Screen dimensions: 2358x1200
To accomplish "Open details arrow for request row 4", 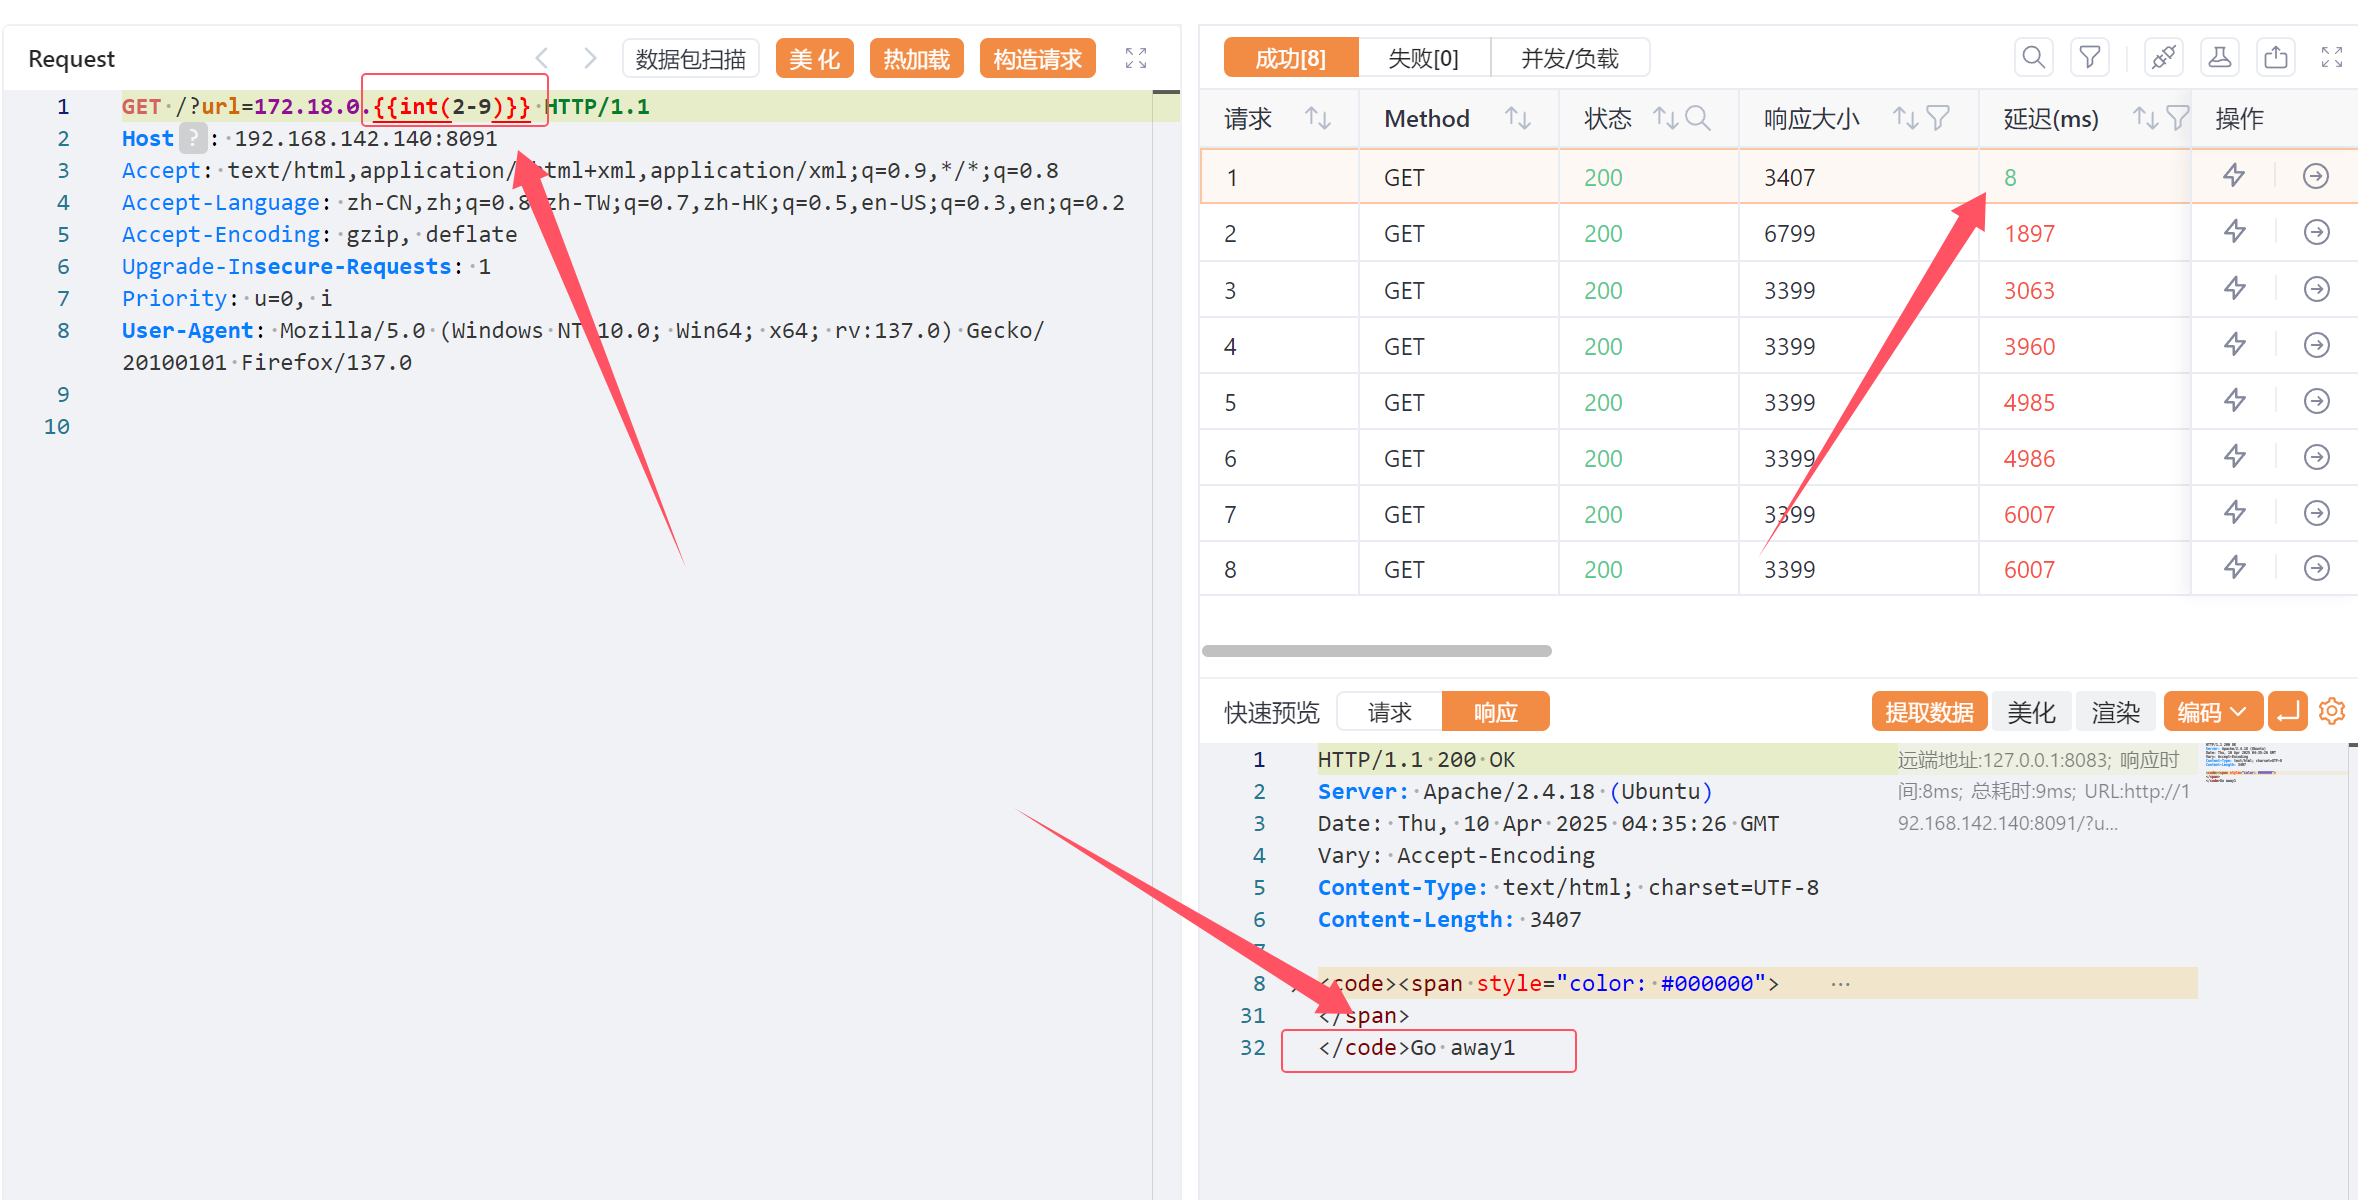I will 2316,346.
